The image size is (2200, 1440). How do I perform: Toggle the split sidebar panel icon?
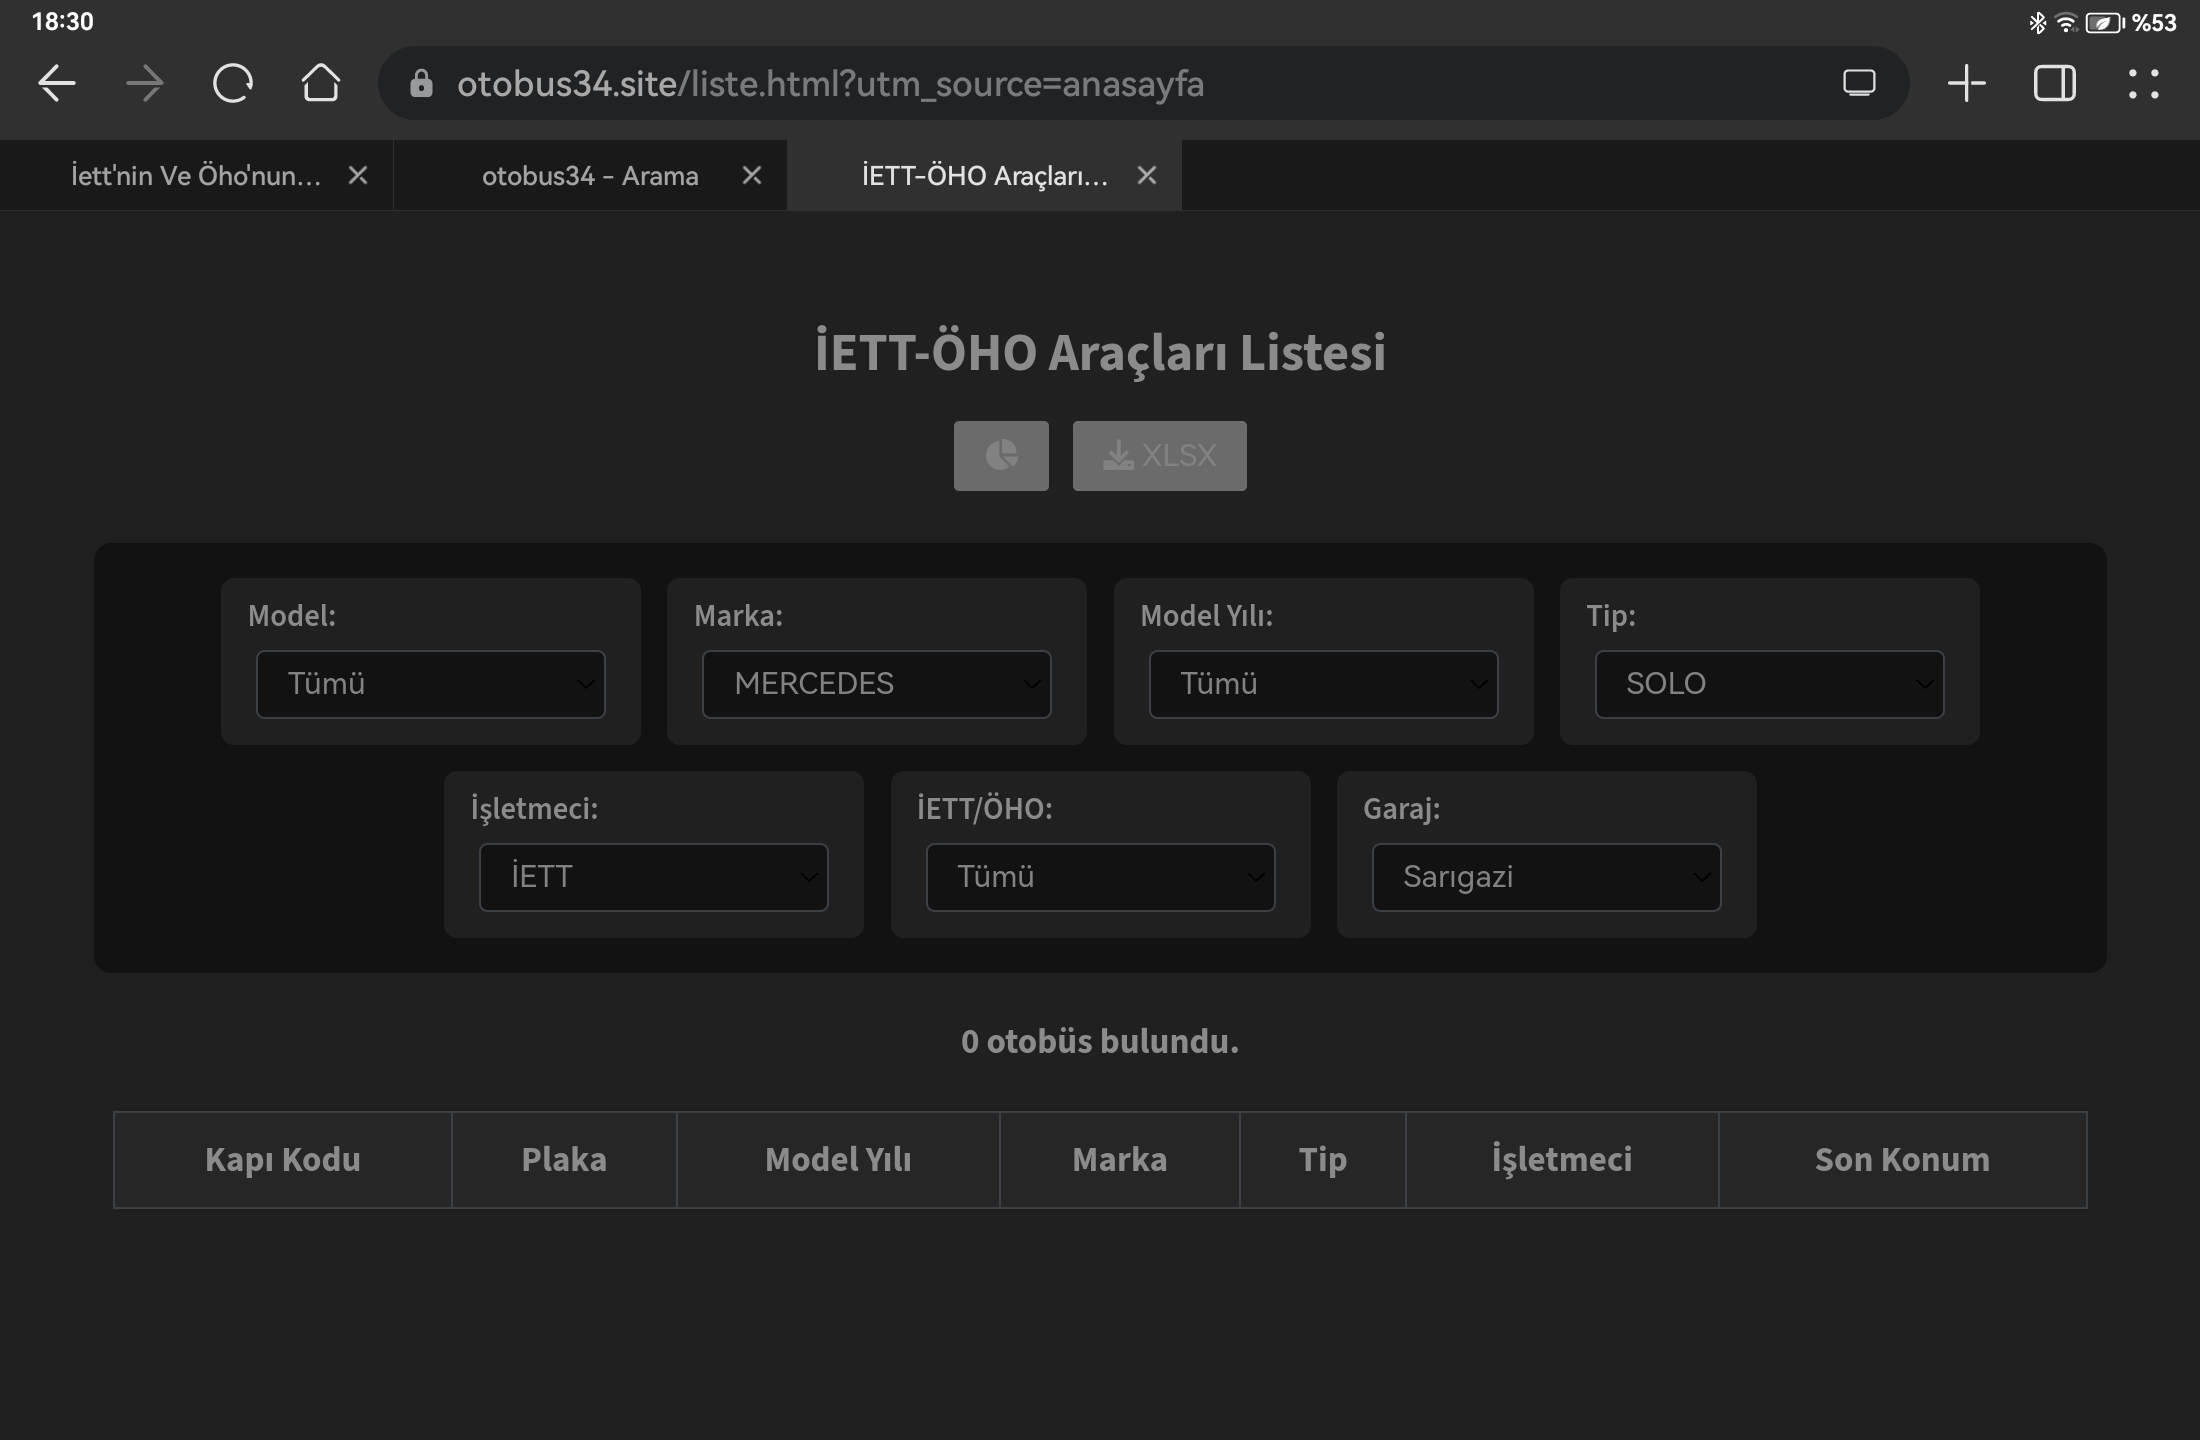tap(2054, 83)
